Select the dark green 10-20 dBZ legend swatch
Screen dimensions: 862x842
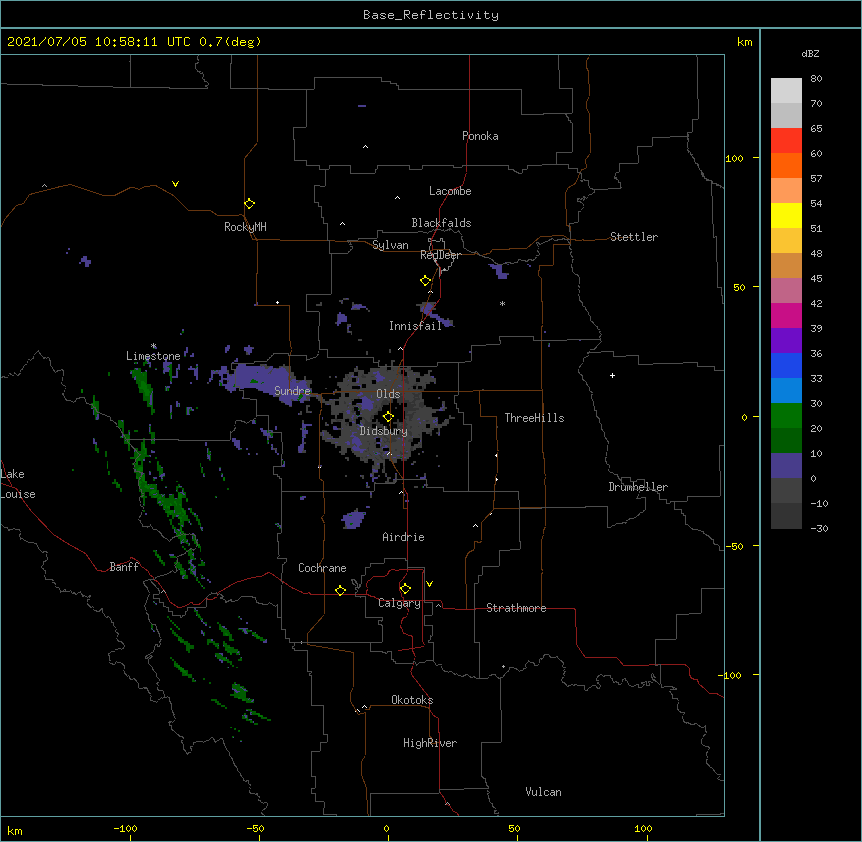pyautogui.click(x=786, y=441)
